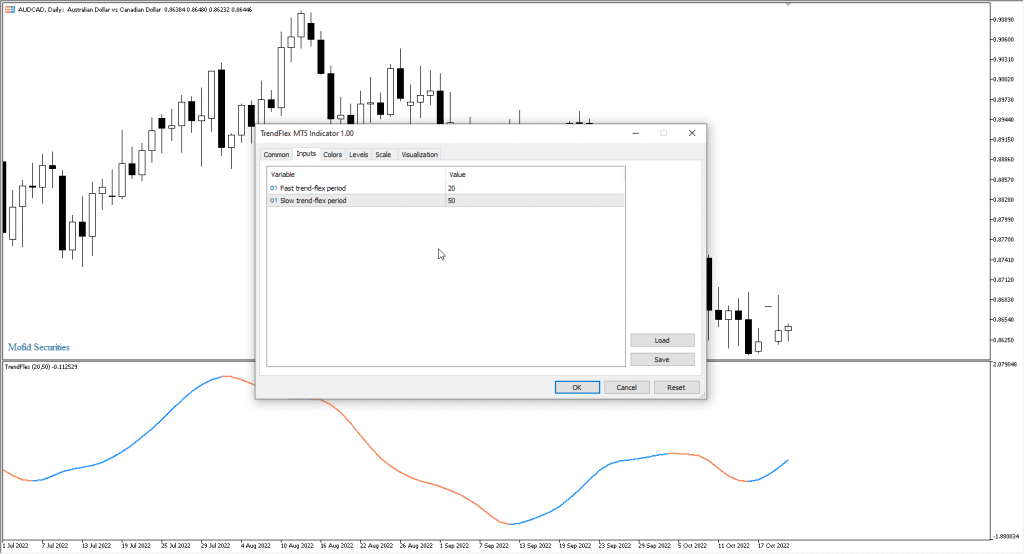
Task: Click the integer icon beside Slow trend-flex period
Action: click(274, 201)
